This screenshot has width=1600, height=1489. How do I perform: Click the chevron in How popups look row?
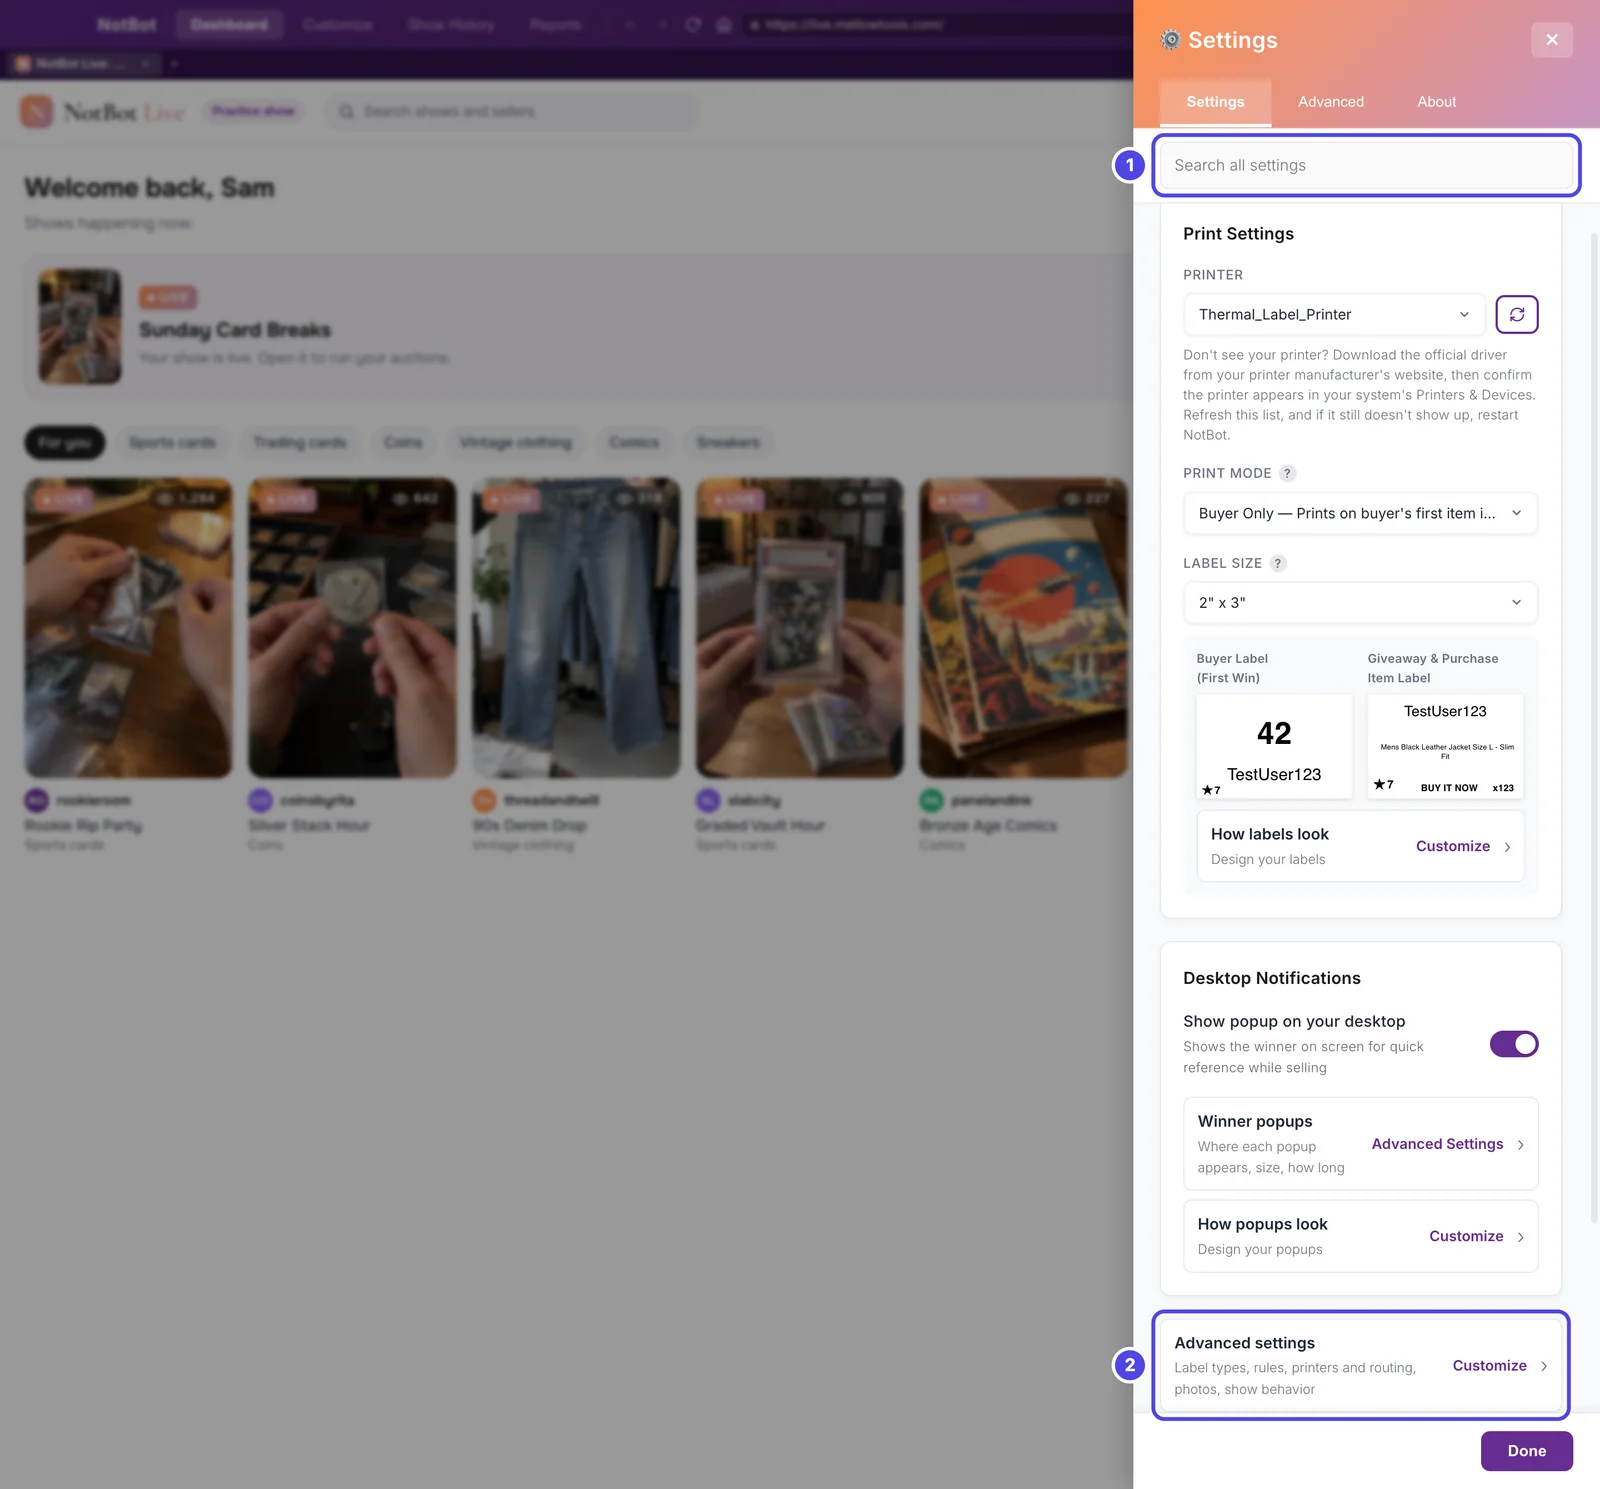coord(1520,1237)
